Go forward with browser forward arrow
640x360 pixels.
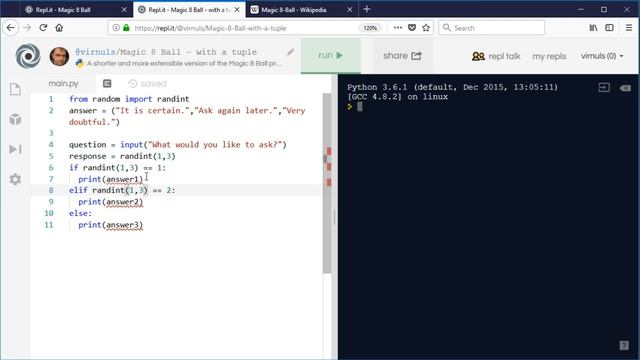pyautogui.click(x=27, y=28)
